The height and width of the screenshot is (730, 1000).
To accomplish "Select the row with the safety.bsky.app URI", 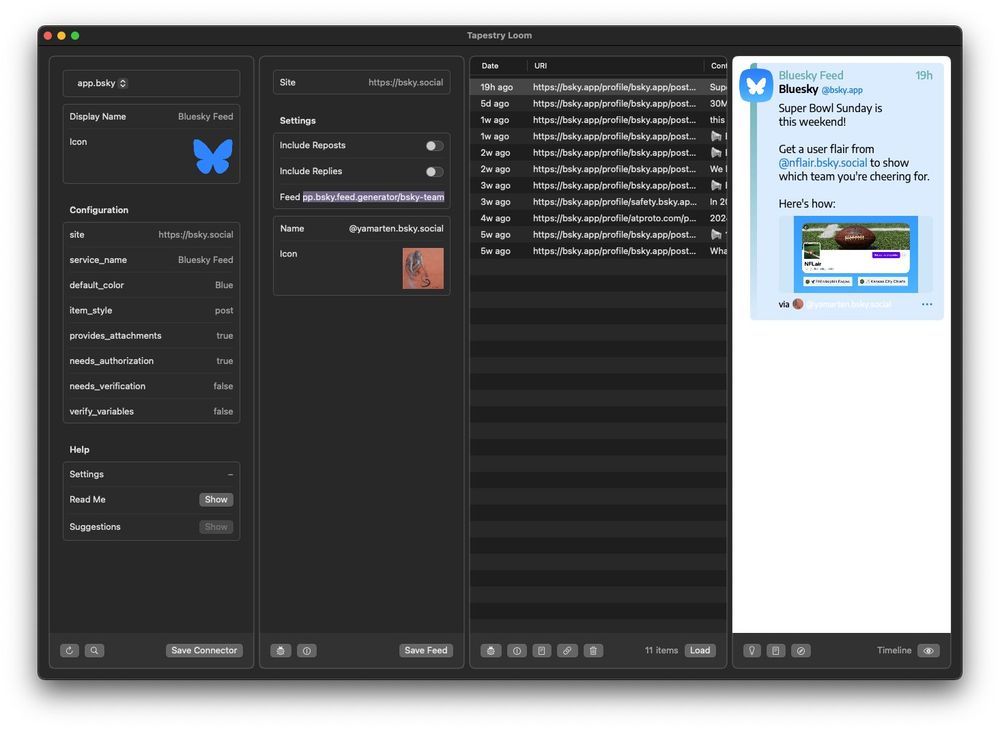I will [598, 201].
